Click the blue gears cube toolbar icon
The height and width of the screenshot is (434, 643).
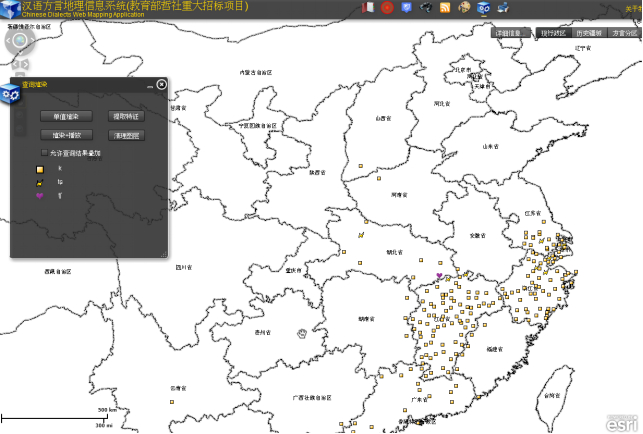tap(483, 7)
